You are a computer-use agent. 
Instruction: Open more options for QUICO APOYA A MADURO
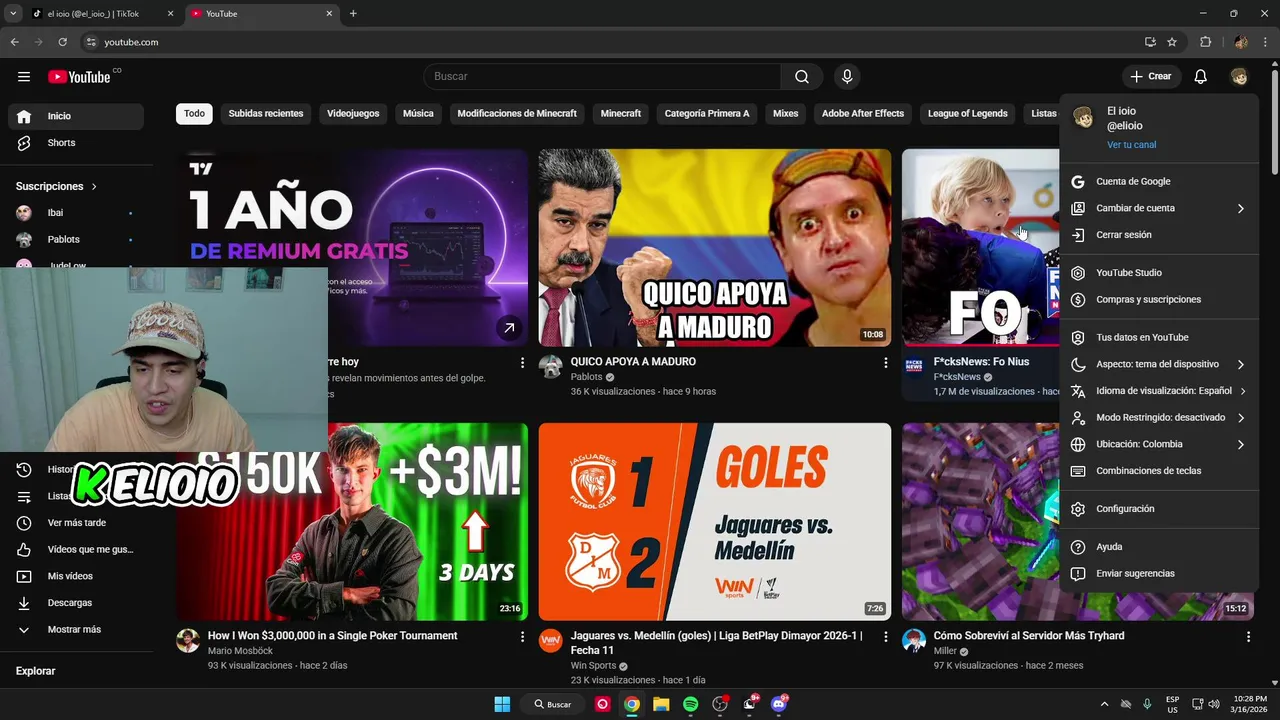885,362
